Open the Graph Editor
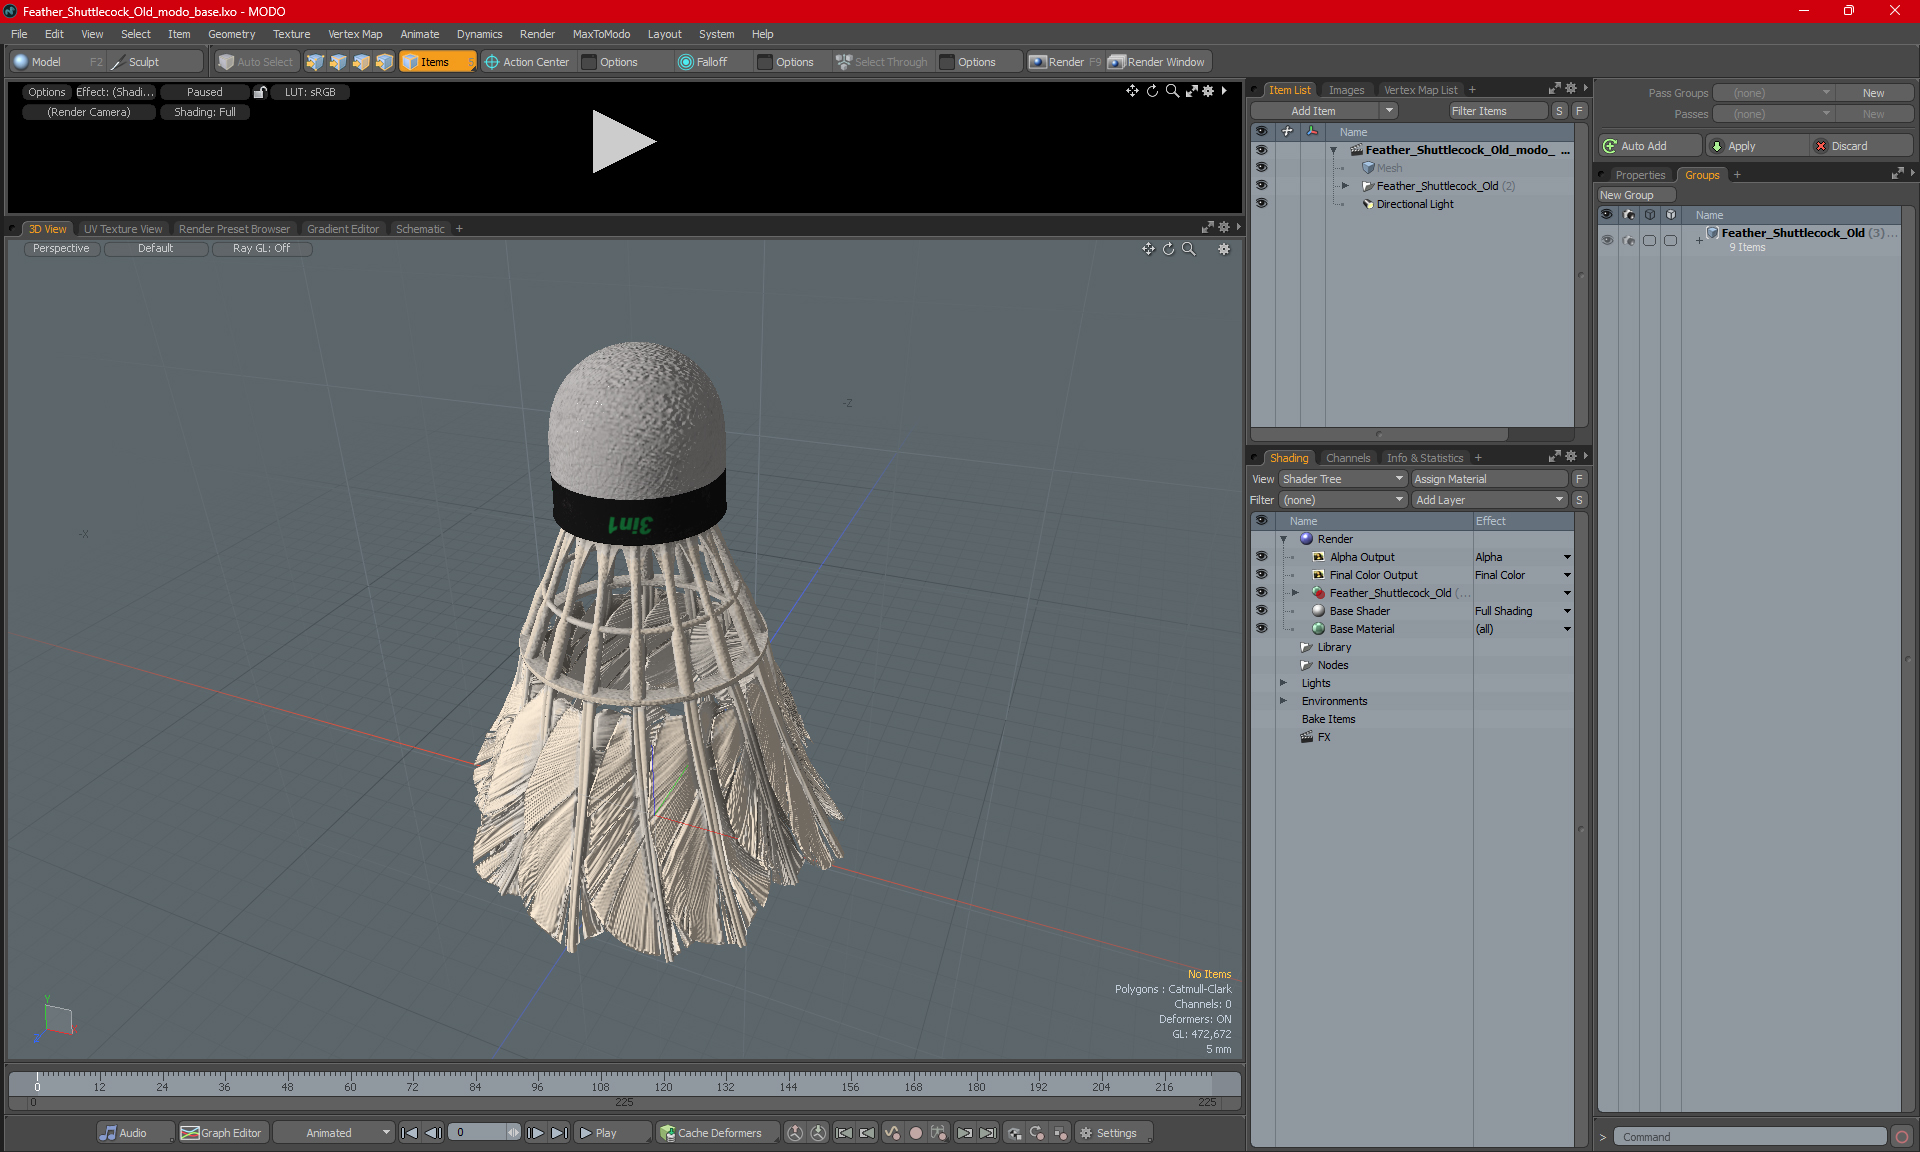Image resolution: width=1920 pixels, height=1152 pixels. pyautogui.click(x=222, y=1133)
